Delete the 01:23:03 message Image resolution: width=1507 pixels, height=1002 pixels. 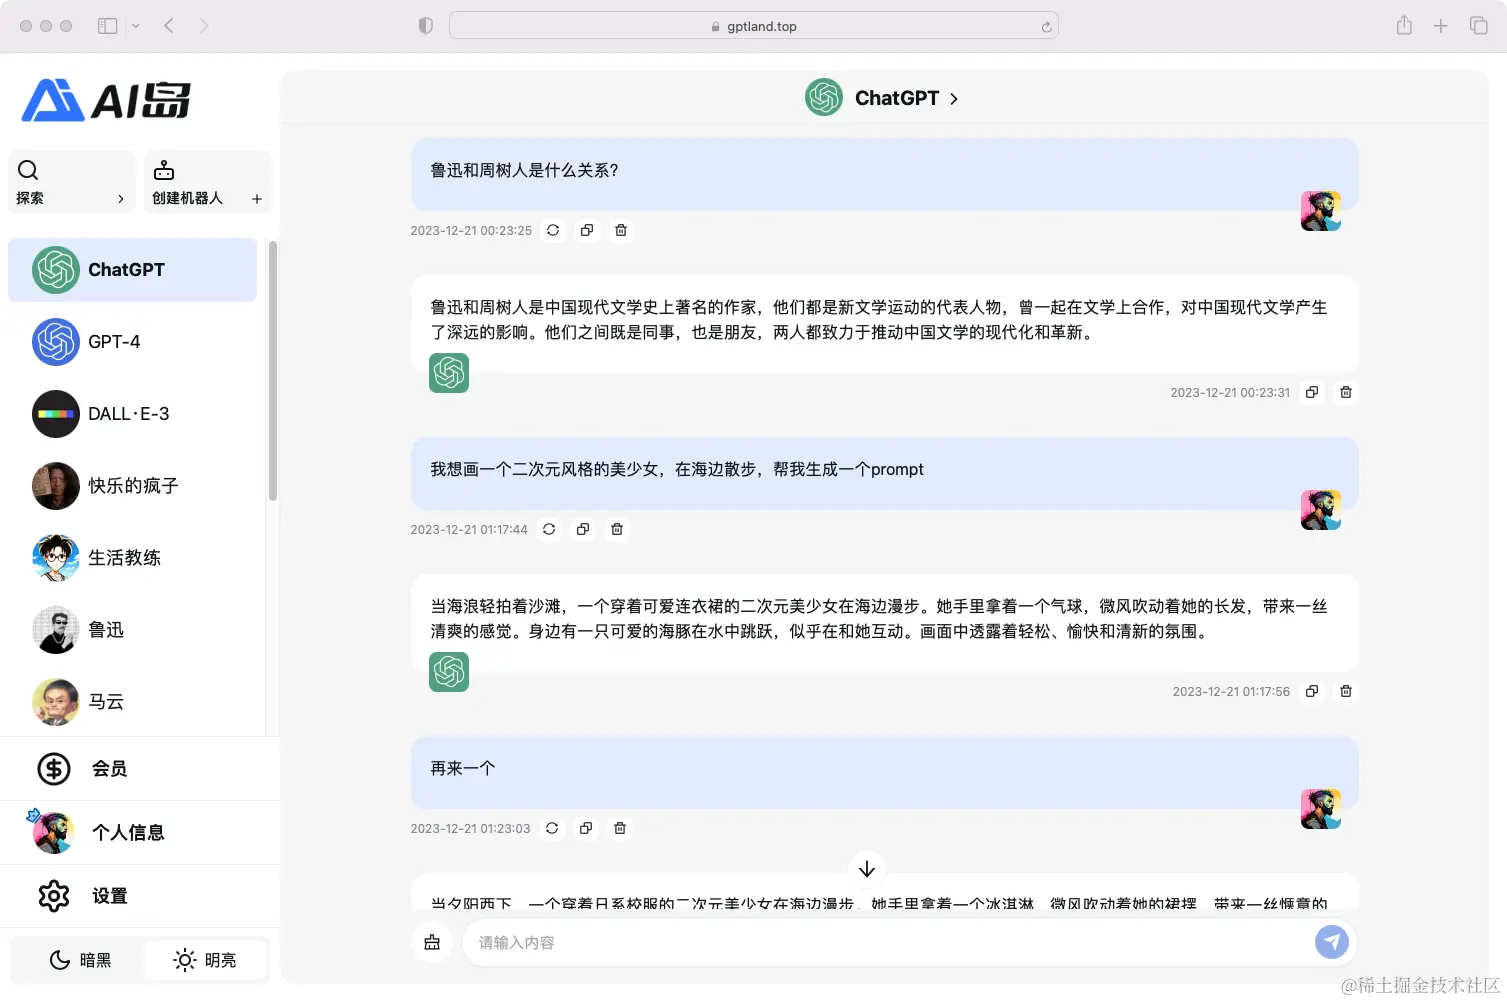click(x=620, y=828)
